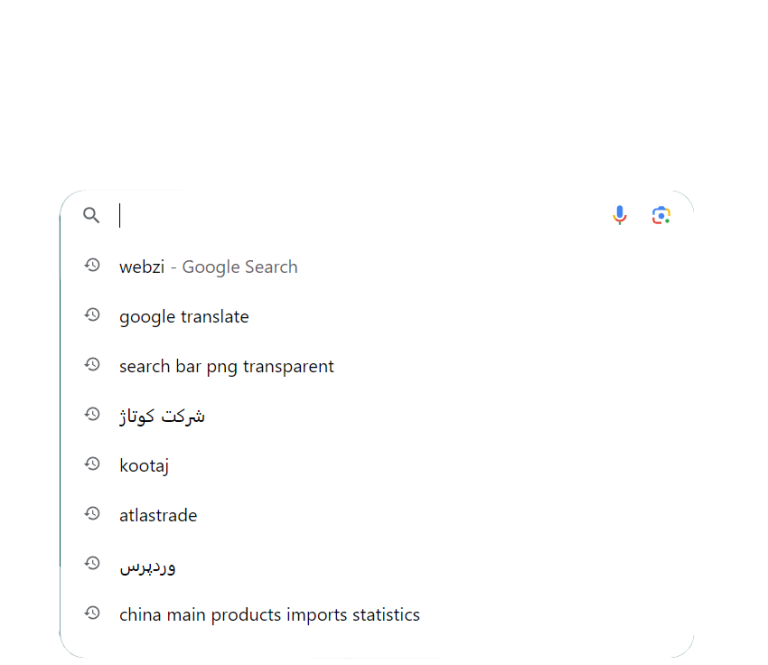
Task: Select the وردپرس suggestion
Action: point(148,566)
